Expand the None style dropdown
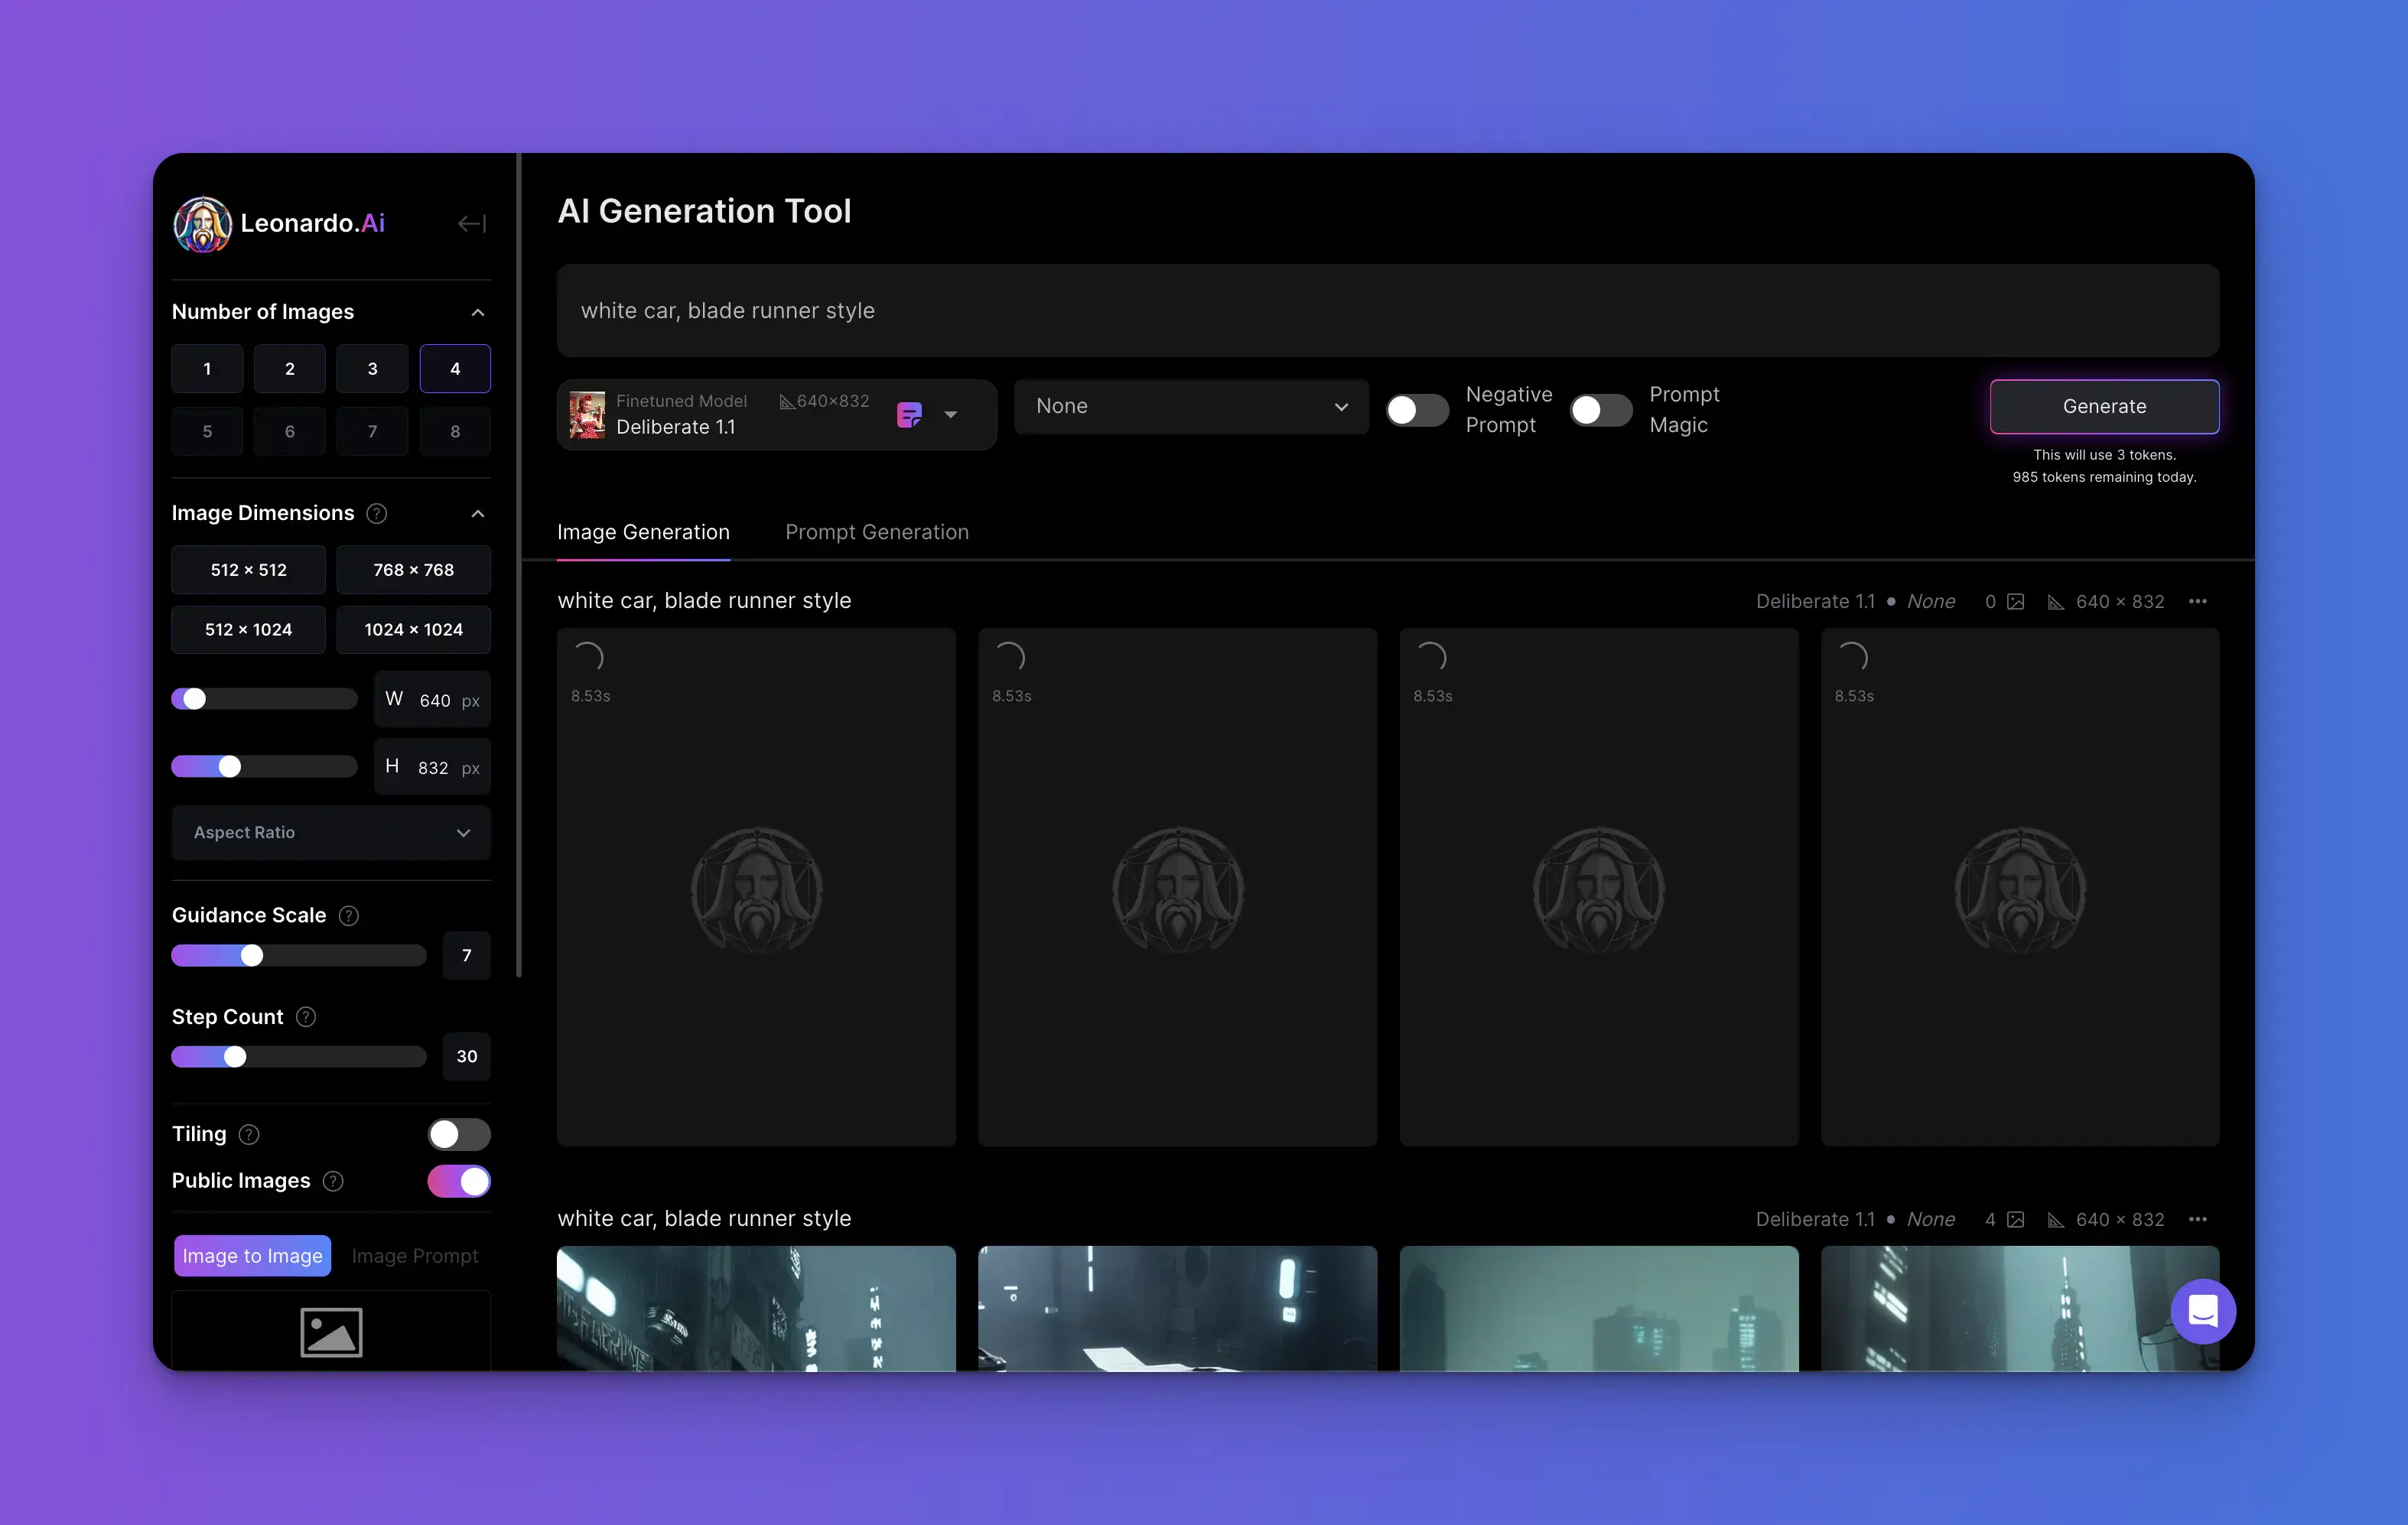 click(1190, 407)
